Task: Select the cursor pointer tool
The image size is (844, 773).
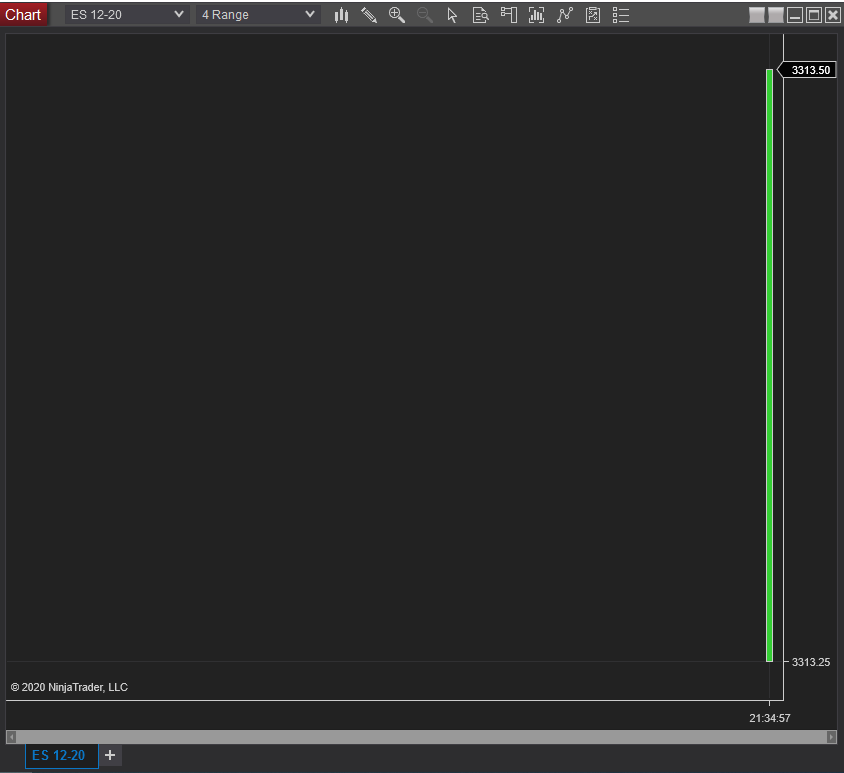Action: (452, 15)
